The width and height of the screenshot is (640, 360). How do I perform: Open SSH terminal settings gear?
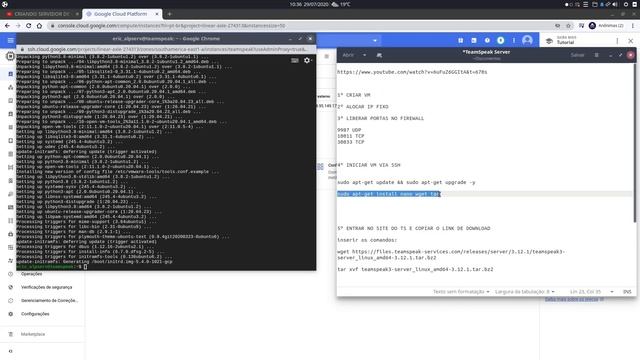(307, 60)
